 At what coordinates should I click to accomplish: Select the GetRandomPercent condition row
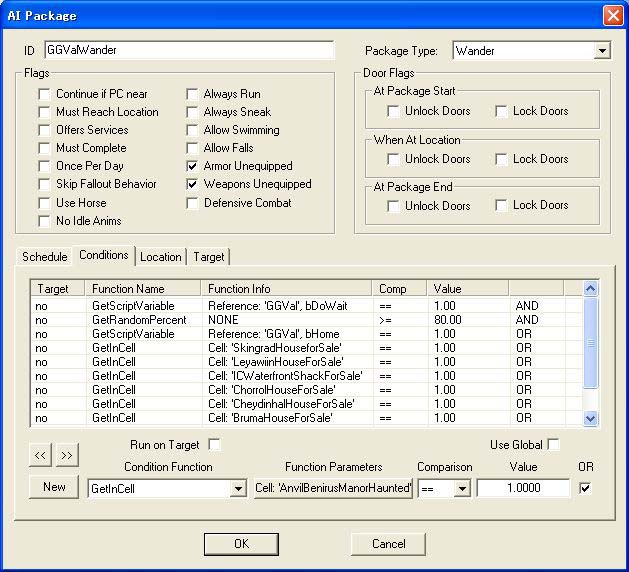coord(307,320)
